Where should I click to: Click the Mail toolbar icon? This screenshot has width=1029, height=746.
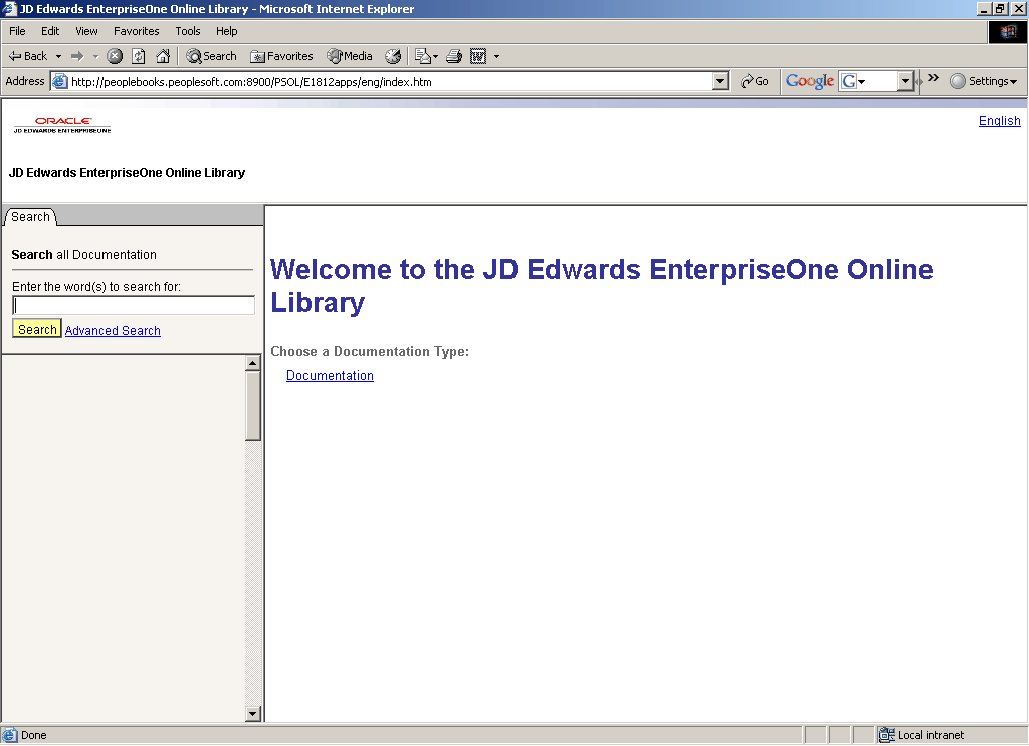point(426,56)
